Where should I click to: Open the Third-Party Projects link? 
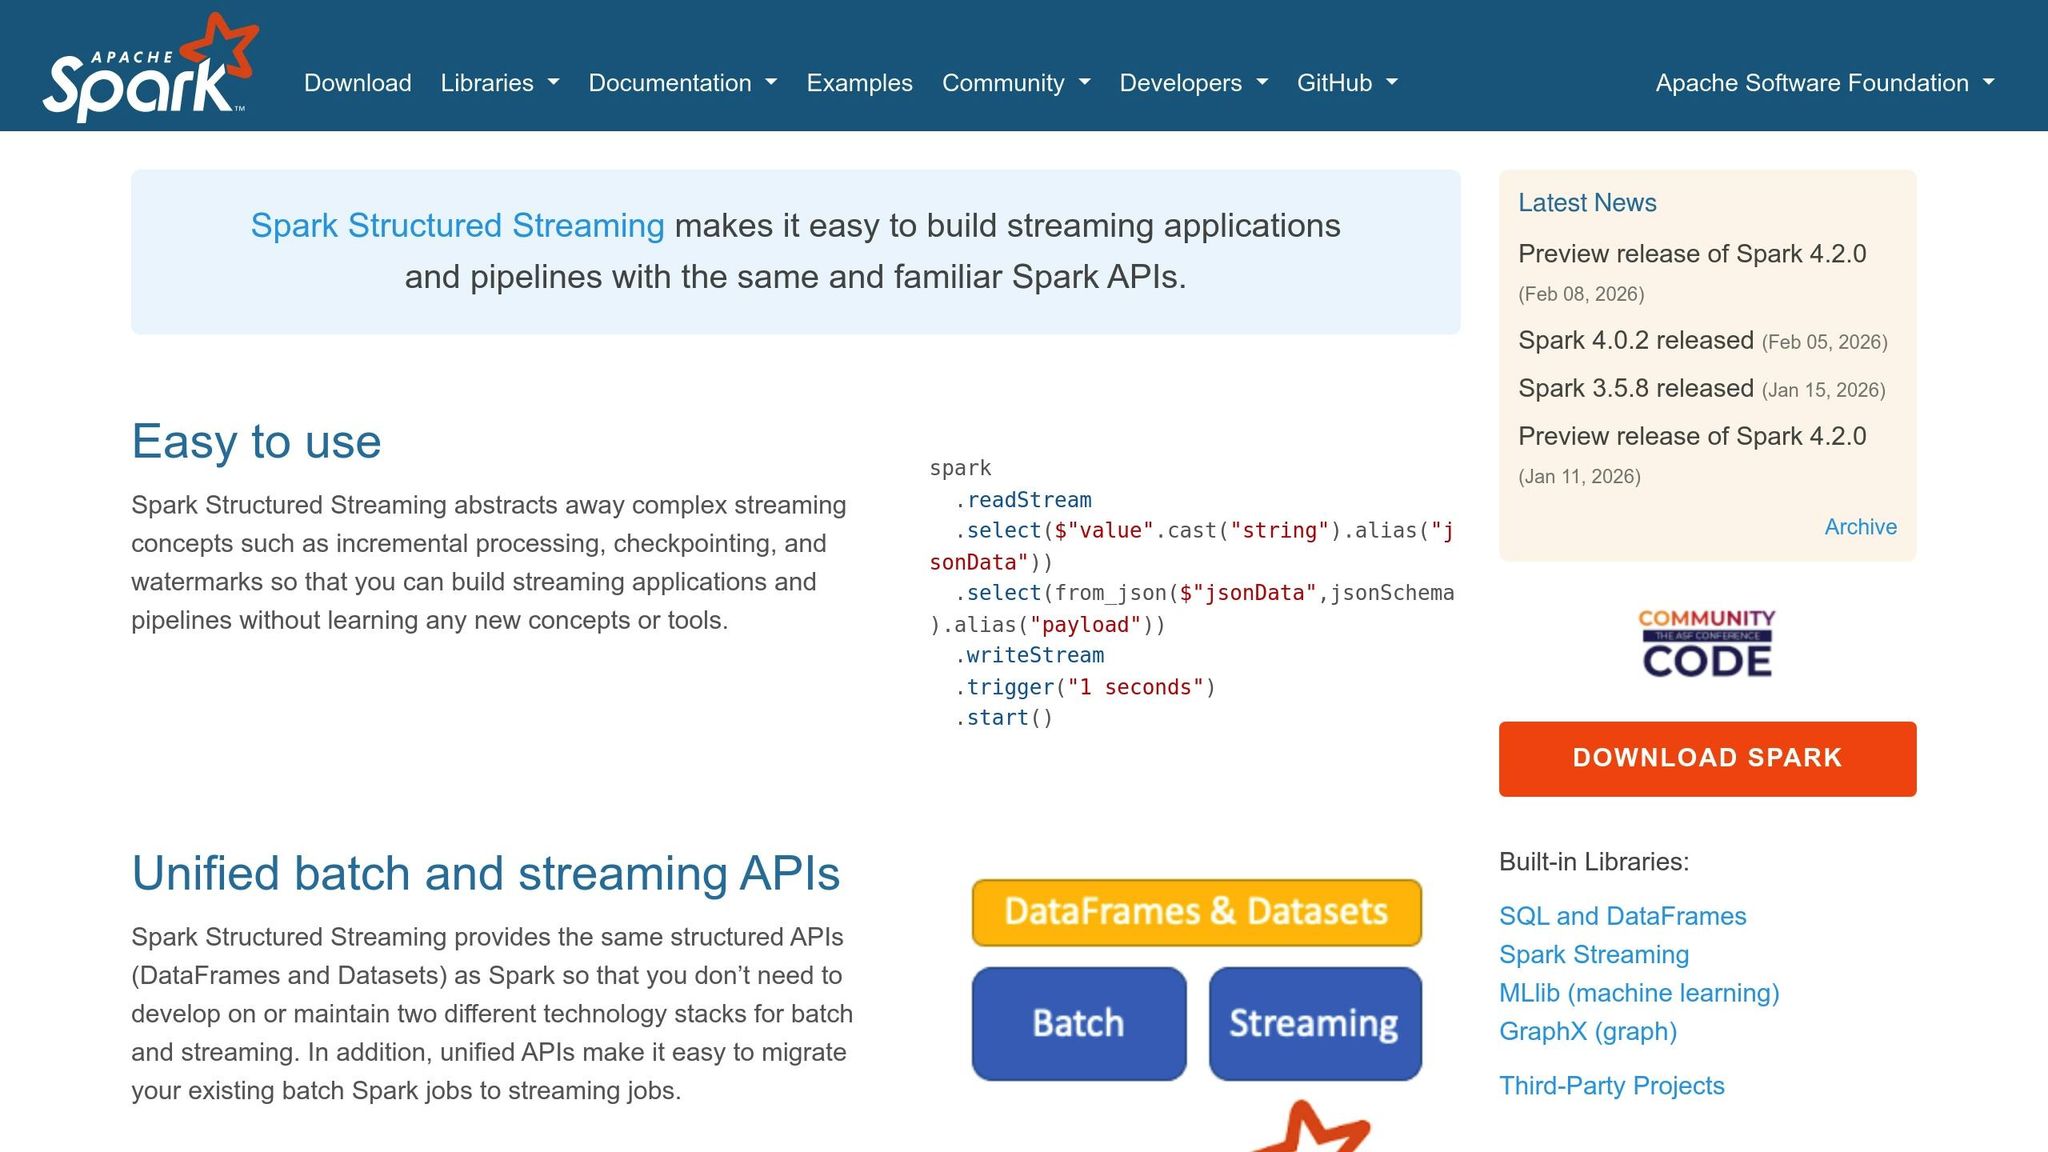coord(1612,1085)
